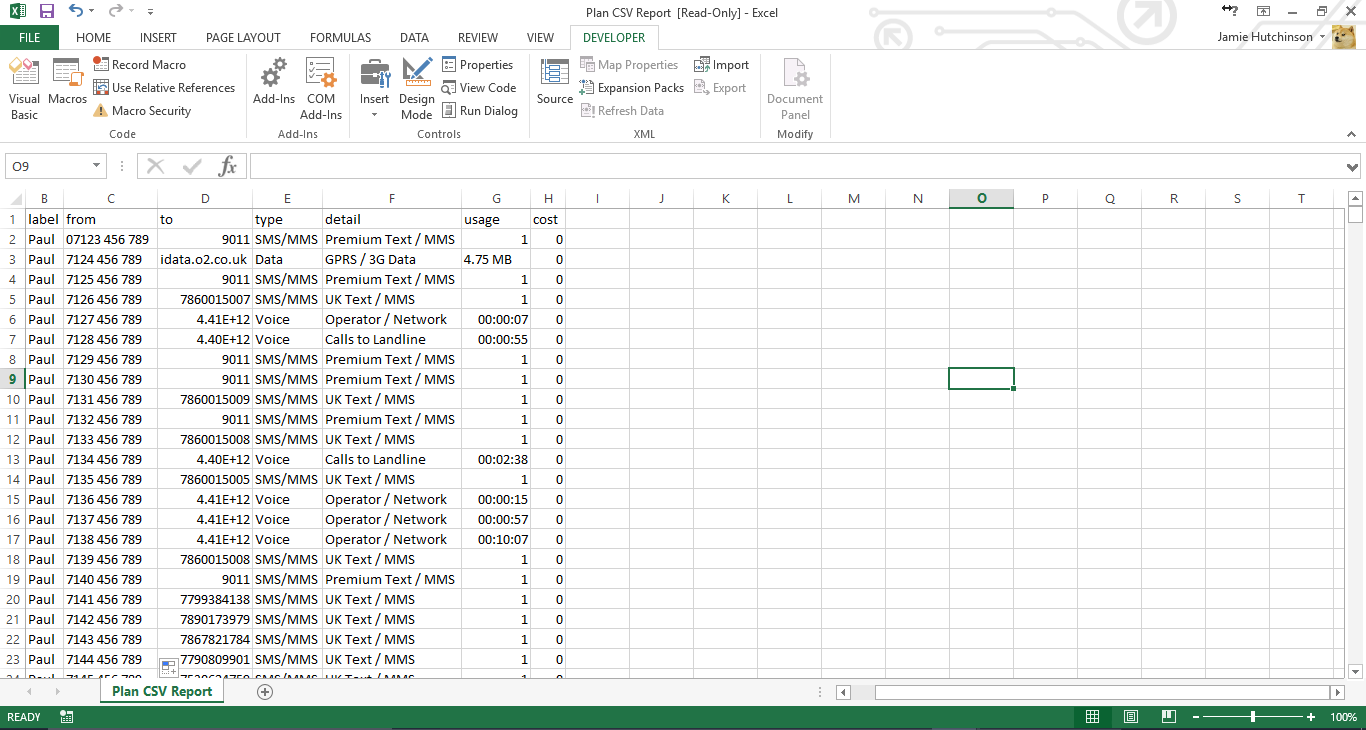This screenshot has width=1366, height=730.
Task: Switch to Page Break Preview
Action: [1168, 717]
